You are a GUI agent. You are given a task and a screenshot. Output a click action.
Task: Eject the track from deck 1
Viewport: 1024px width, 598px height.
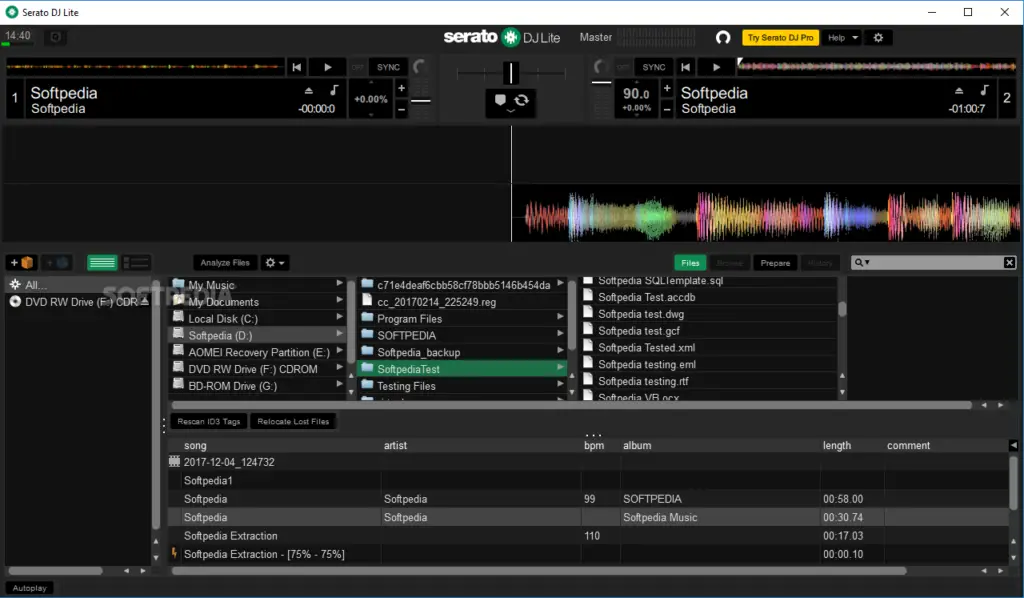[x=308, y=90]
